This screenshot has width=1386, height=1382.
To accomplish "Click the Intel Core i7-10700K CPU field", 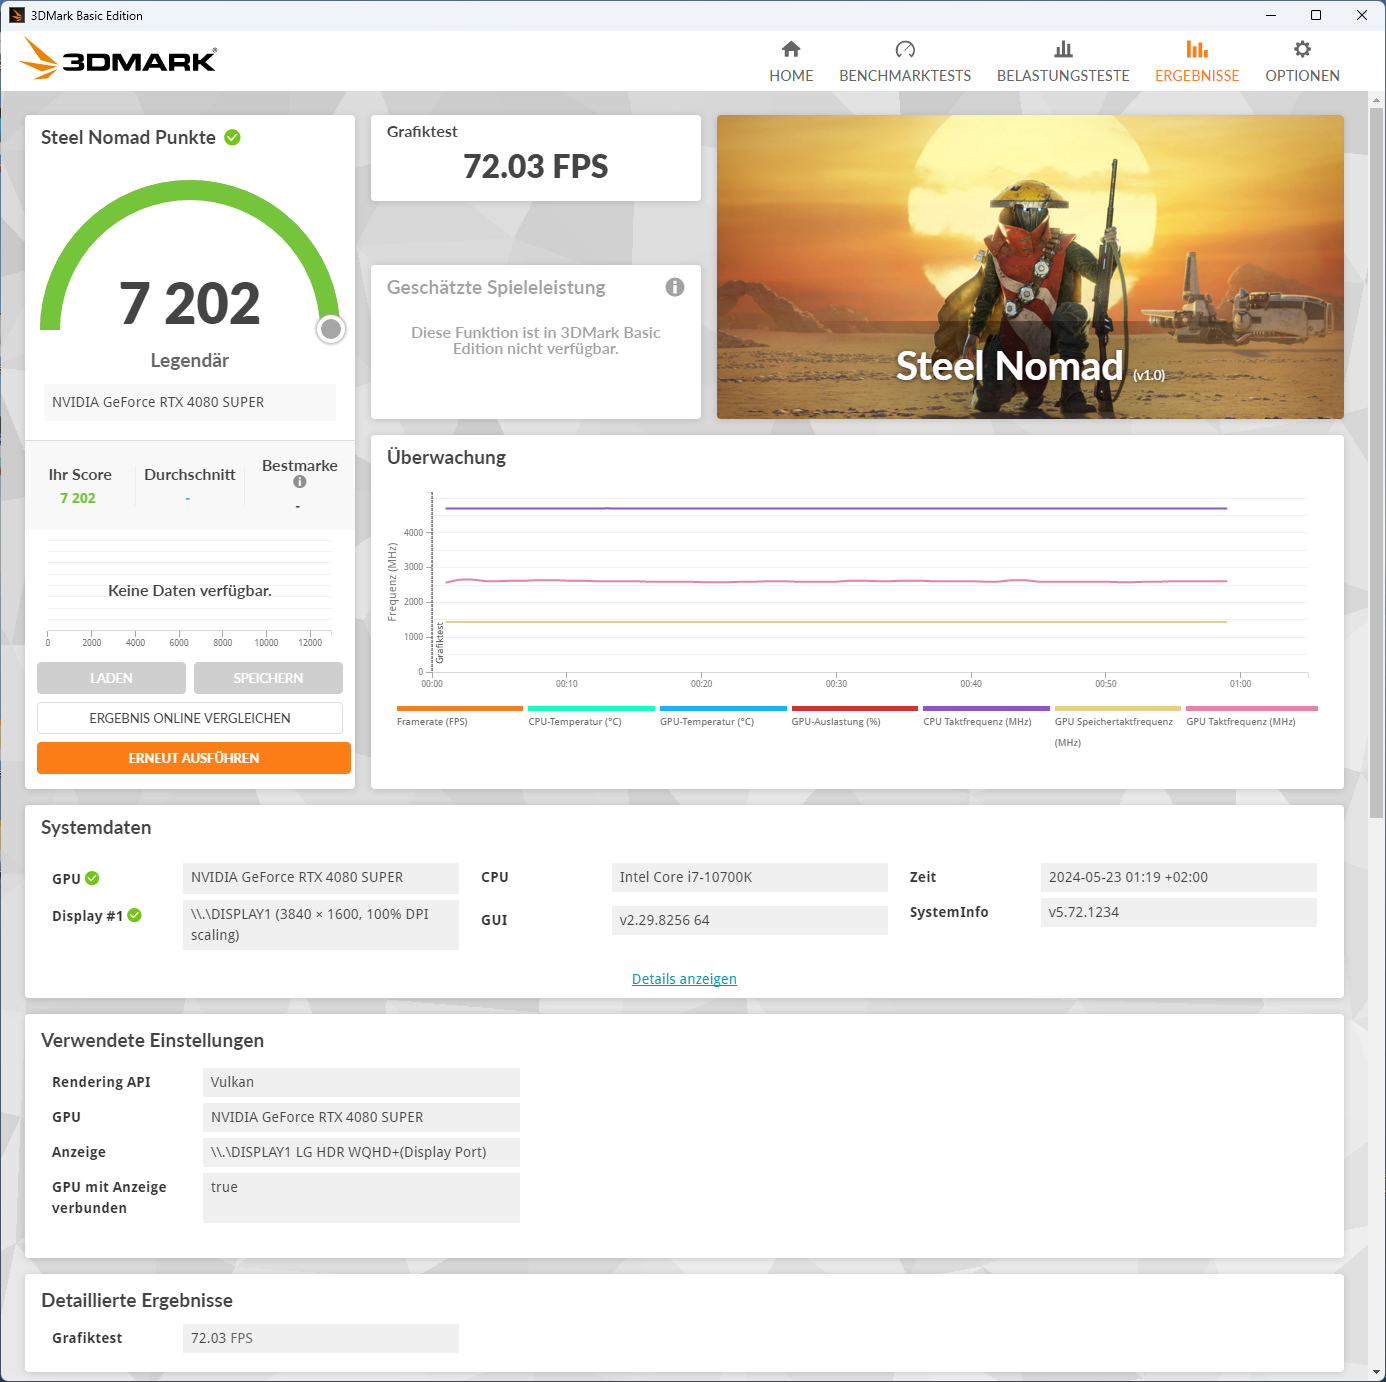I will click(x=749, y=877).
